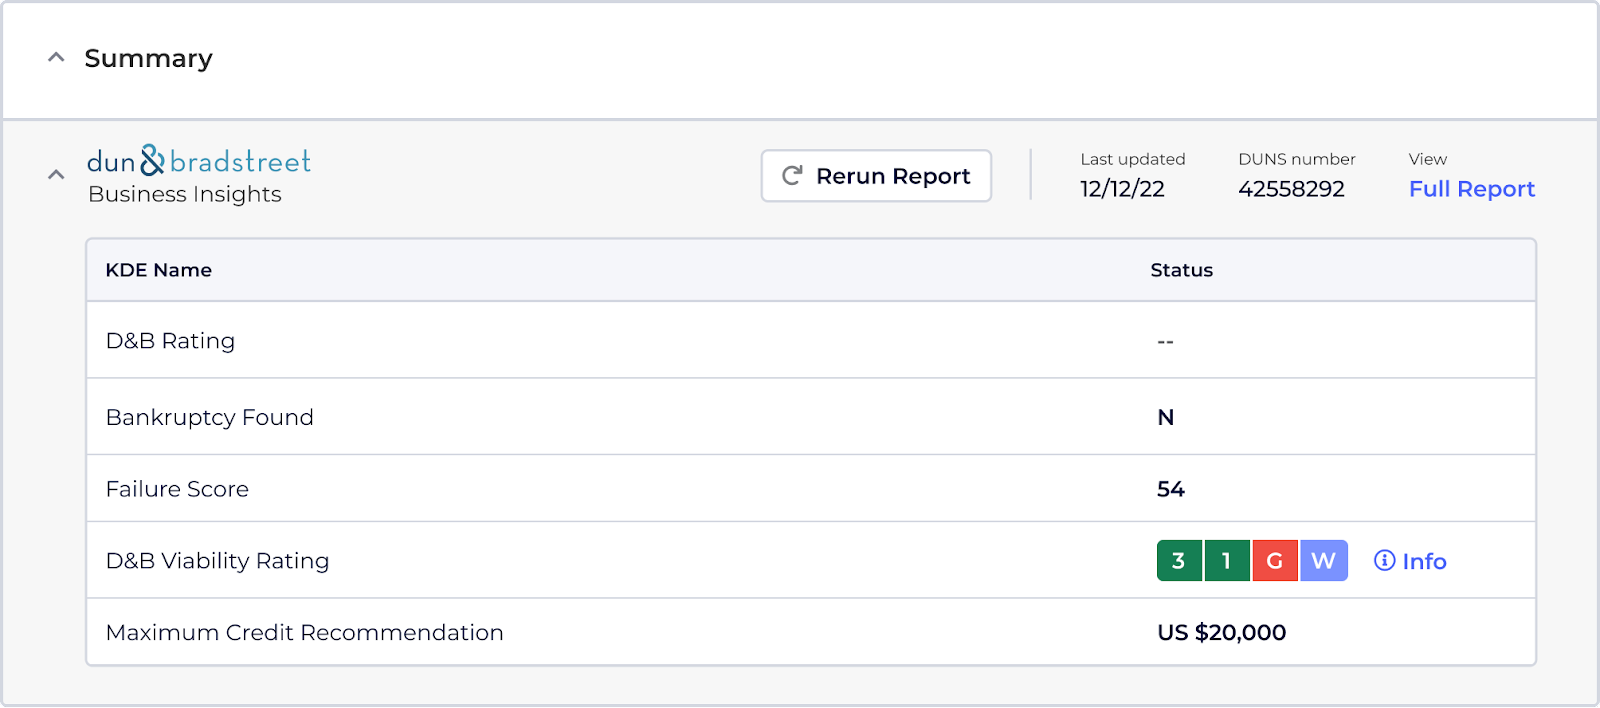Select the D&B Rating row label
This screenshot has height=708, width=1600.
click(170, 341)
